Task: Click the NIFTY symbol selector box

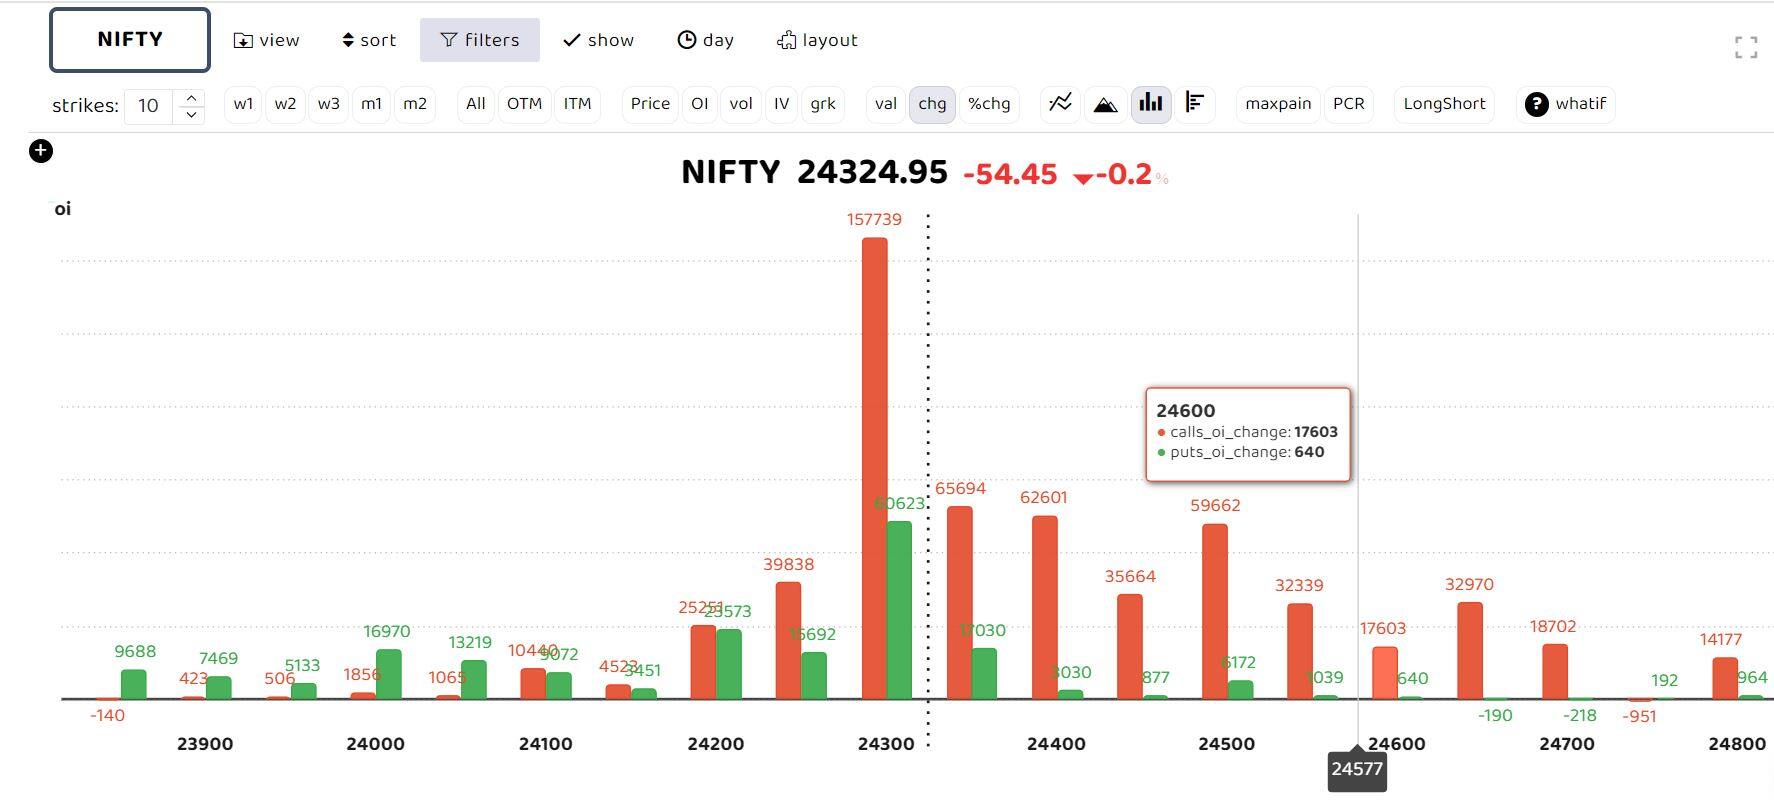Action: coord(130,40)
